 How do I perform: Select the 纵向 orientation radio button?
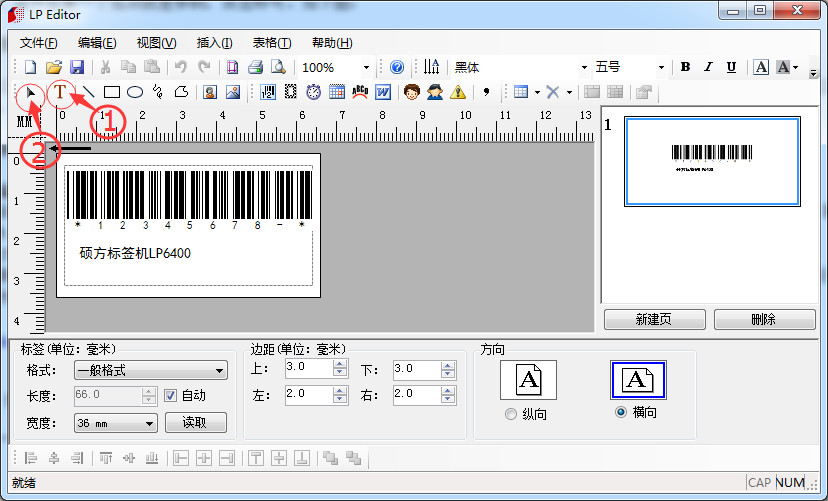point(512,413)
